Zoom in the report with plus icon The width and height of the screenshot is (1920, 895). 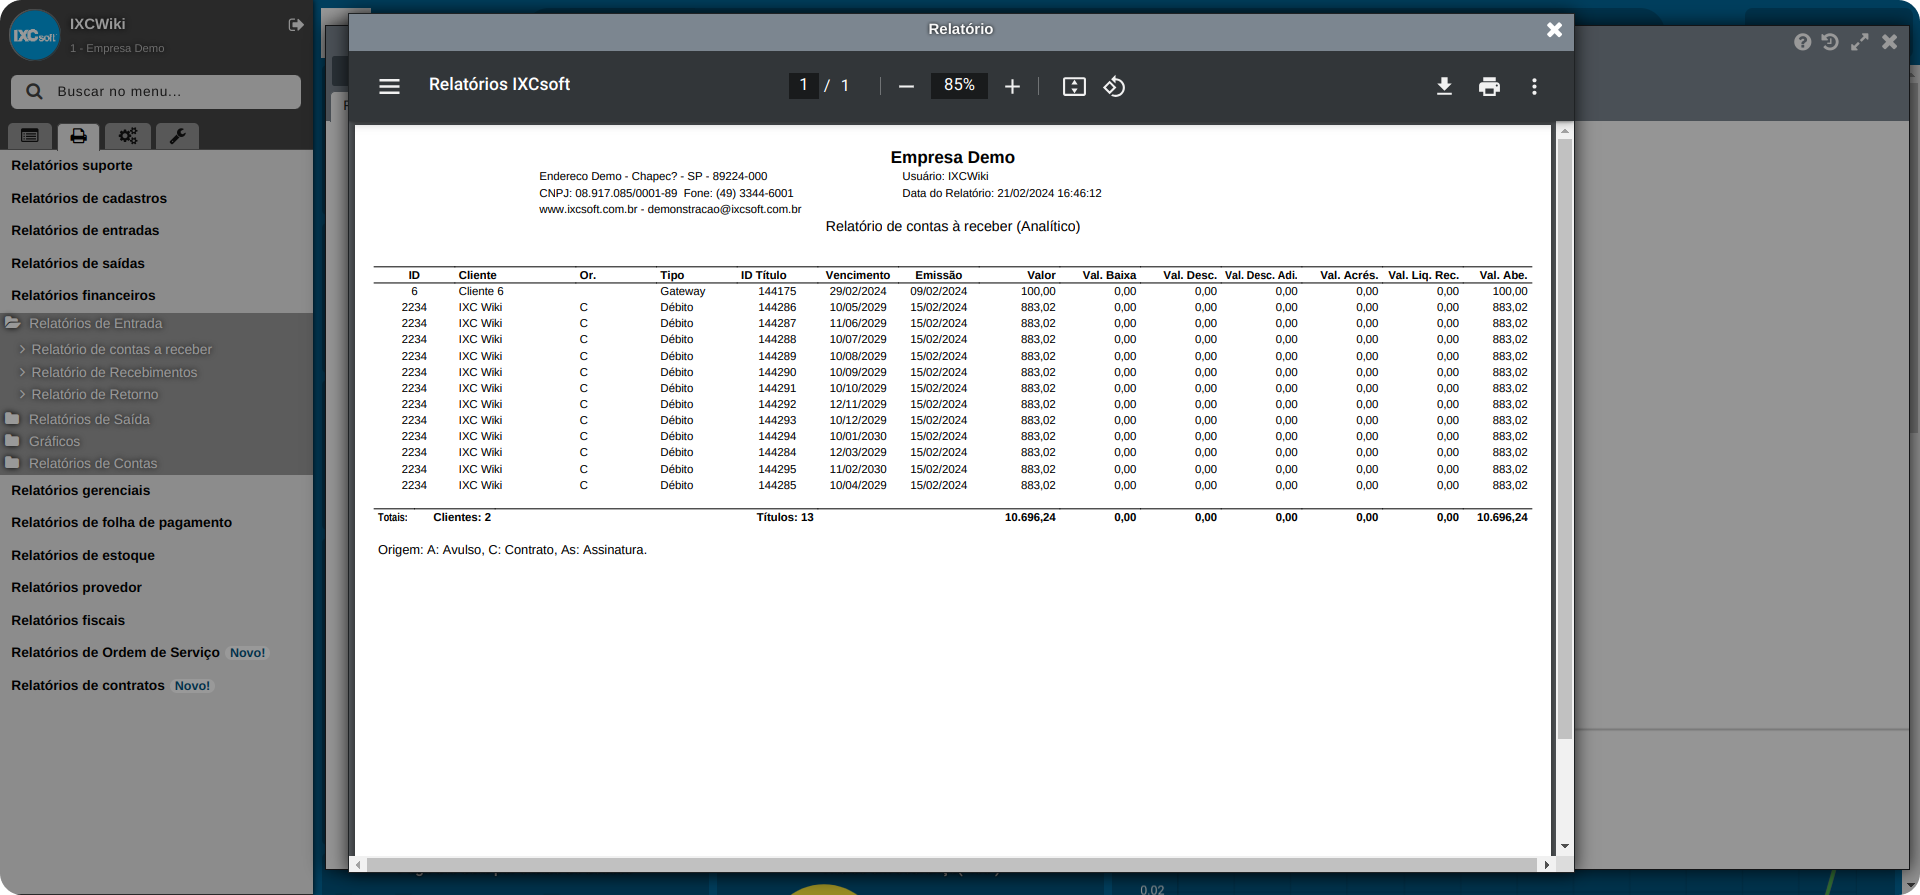tap(1012, 87)
